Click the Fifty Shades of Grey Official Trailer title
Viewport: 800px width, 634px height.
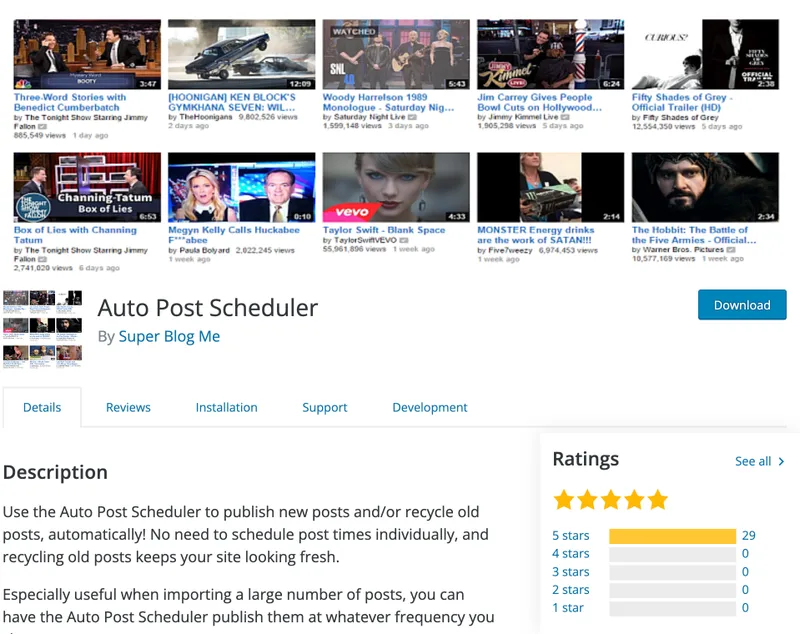(682, 102)
